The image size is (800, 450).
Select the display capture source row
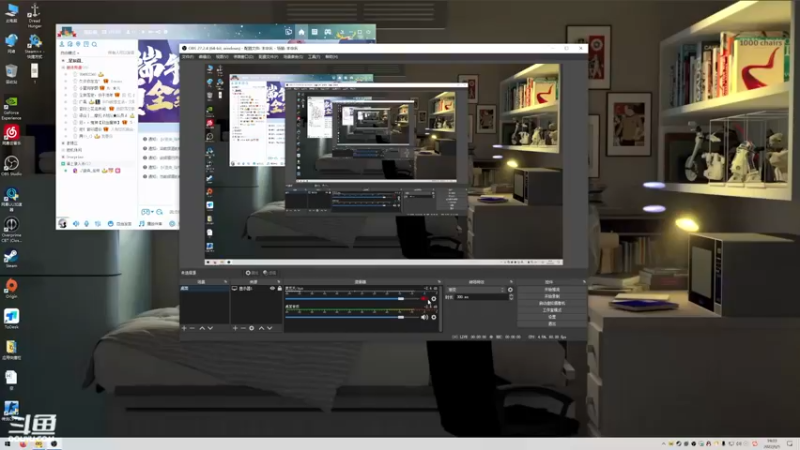[257, 288]
